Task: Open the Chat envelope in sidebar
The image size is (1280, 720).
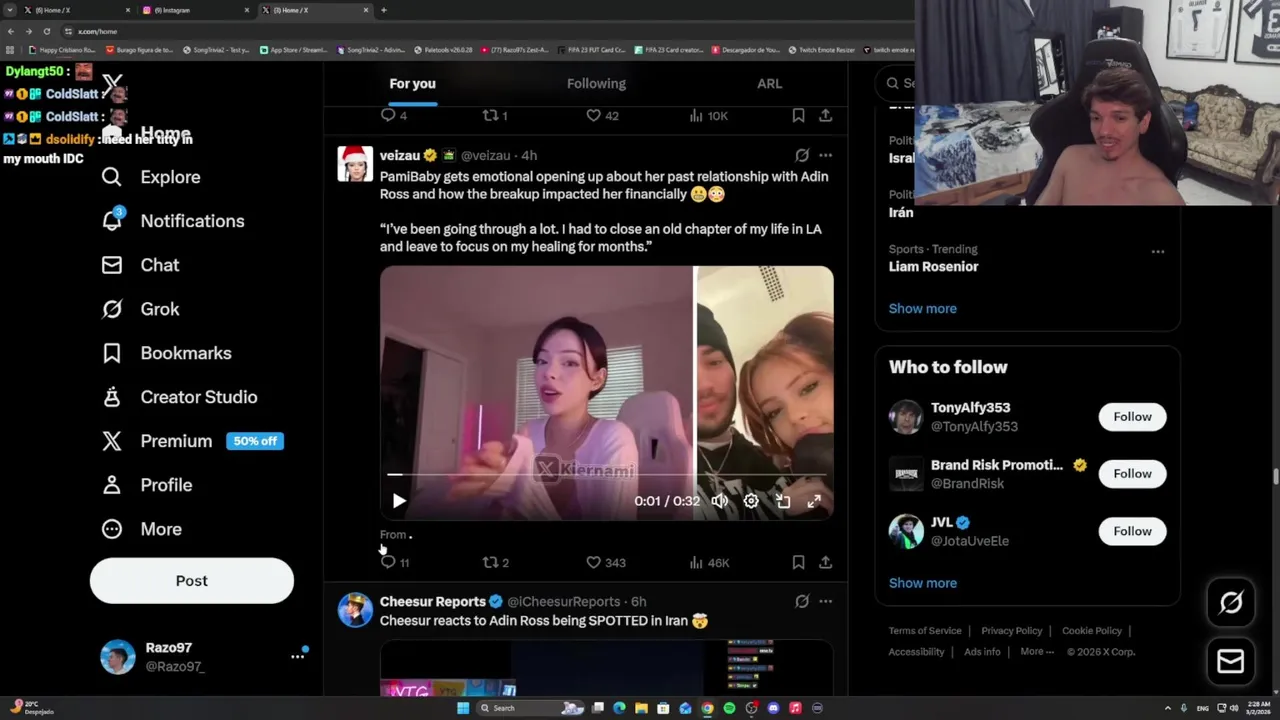Action: pos(112,265)
